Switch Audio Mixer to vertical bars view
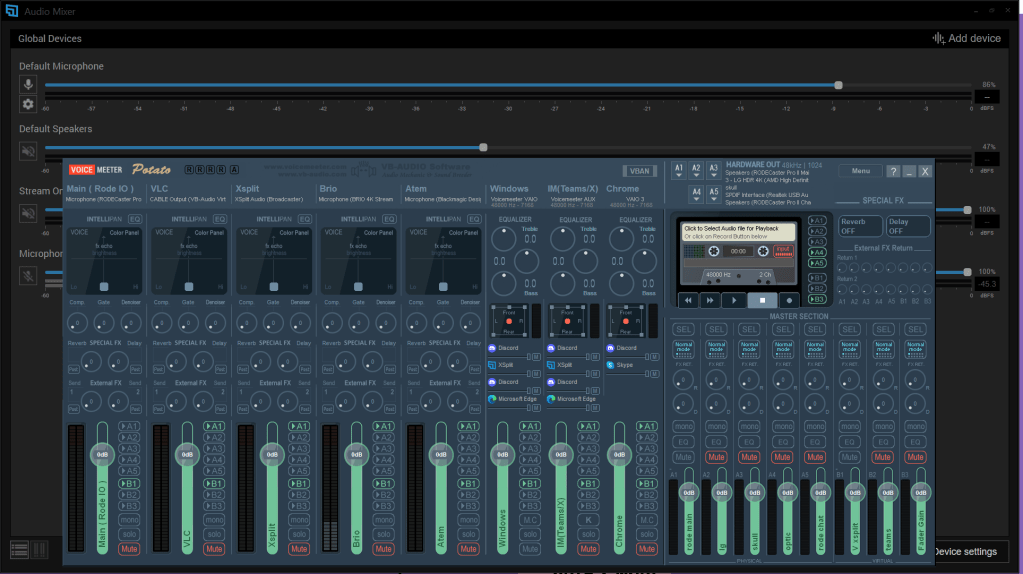Image resolution: width=1023 pixels, height=574 pixels. click(39, 550)
